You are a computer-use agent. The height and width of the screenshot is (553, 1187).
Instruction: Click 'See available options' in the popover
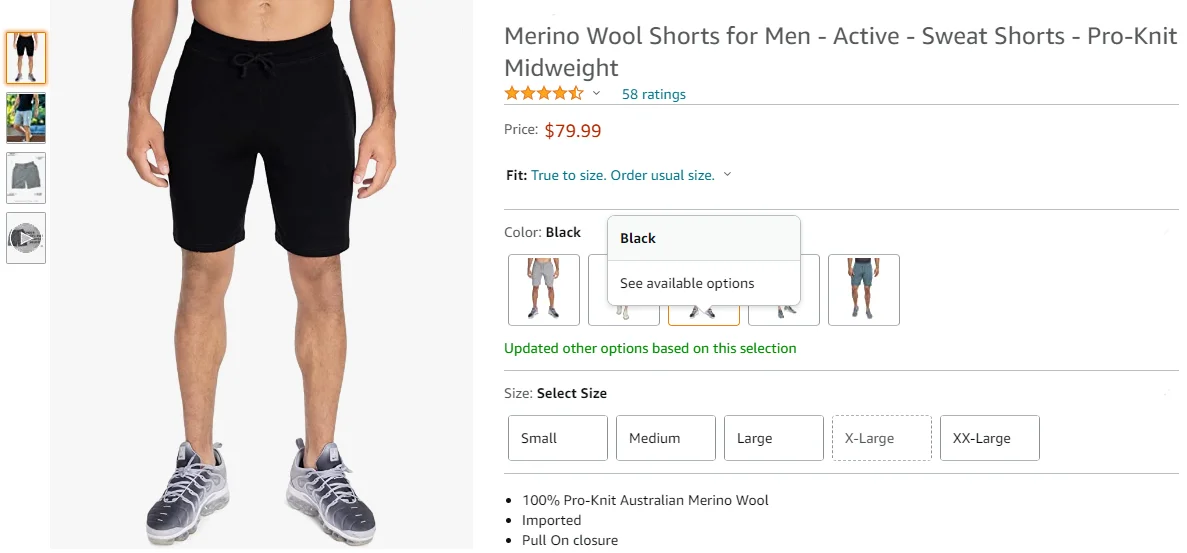click(x=687, y=283)
